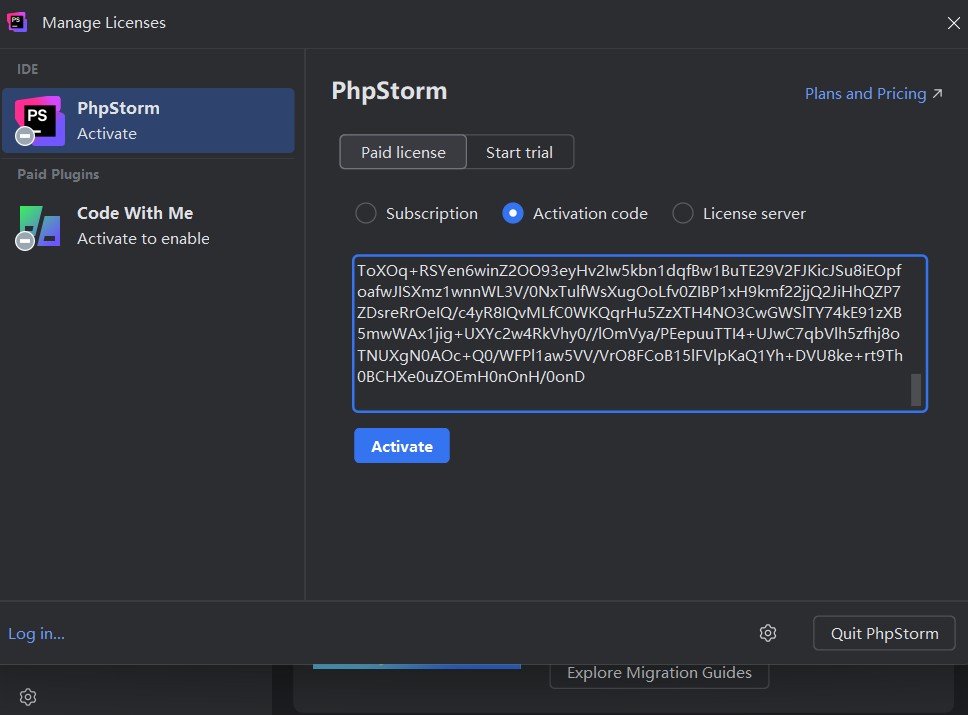Click the blue Activate button
968x715 pixels.
click(x=402, y=446)
